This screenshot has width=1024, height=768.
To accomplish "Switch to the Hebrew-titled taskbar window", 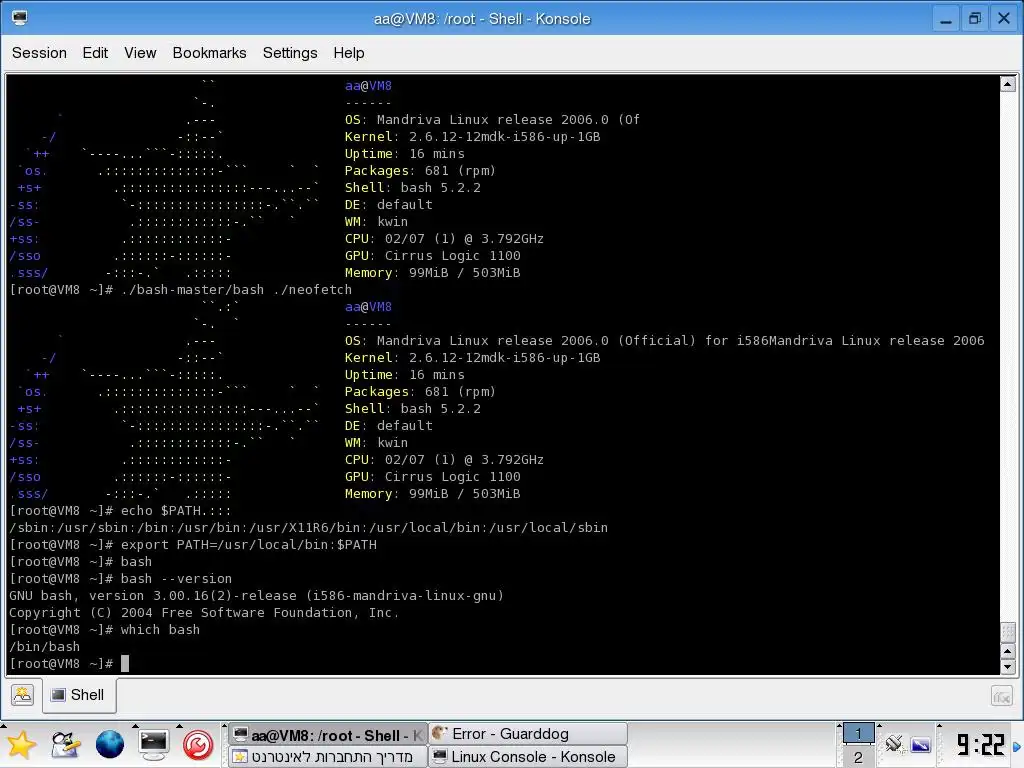I will 328,757.
